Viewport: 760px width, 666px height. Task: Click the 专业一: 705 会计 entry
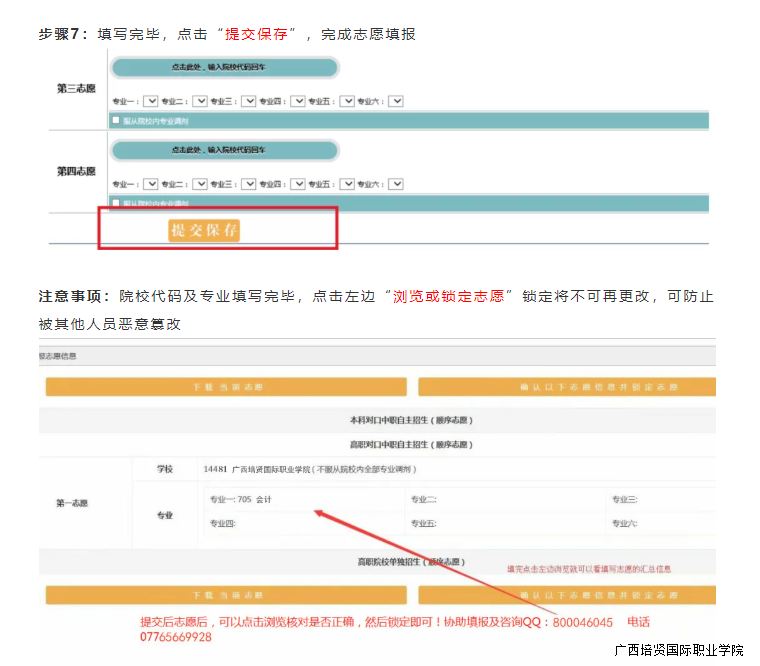coord(240,499)
